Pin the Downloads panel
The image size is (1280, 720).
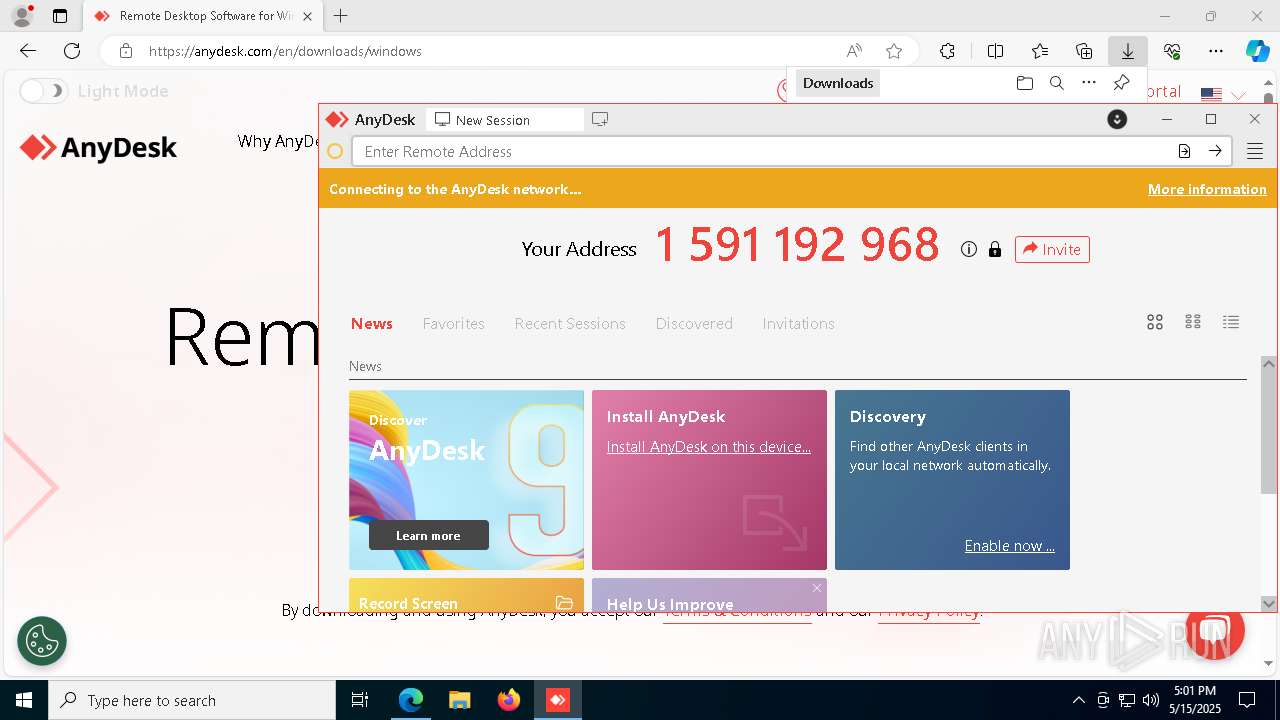point(1122,83)
